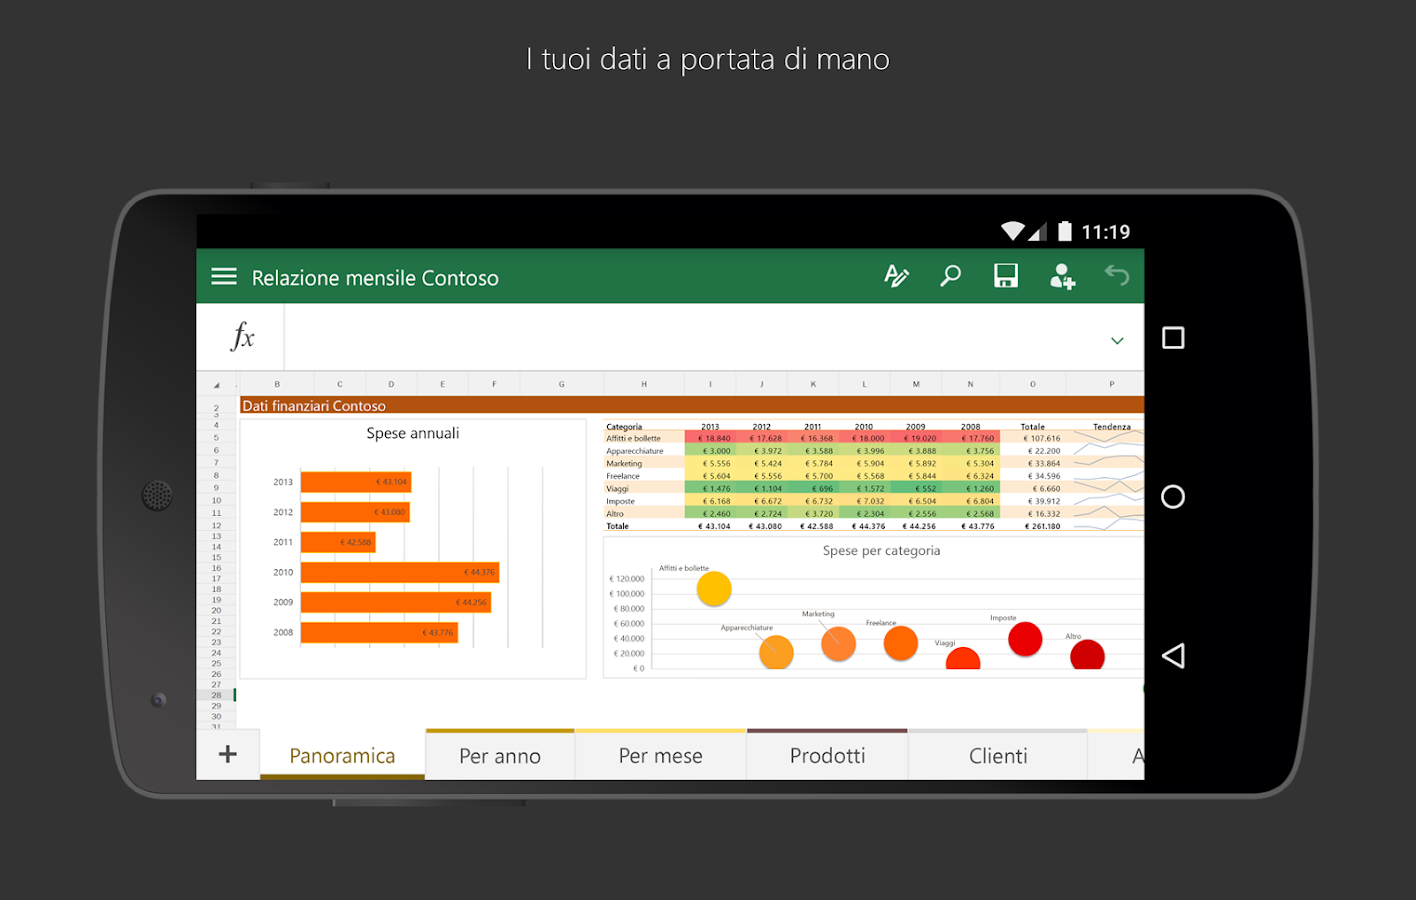The width and height of the screenshot is (1416, 900).
Task: Click the 2008 bar in Spese annuali
Action: pyautogui.click(x=379, y=632)
